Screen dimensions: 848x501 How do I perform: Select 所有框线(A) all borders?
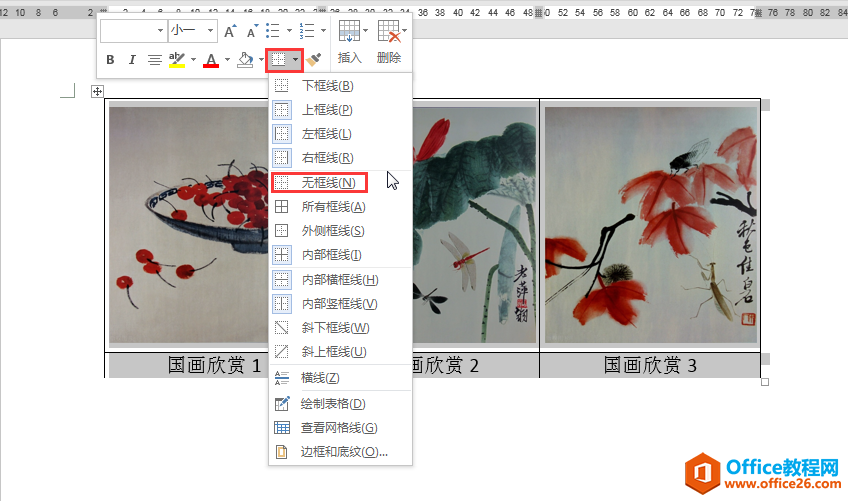[x=340, y=207]
